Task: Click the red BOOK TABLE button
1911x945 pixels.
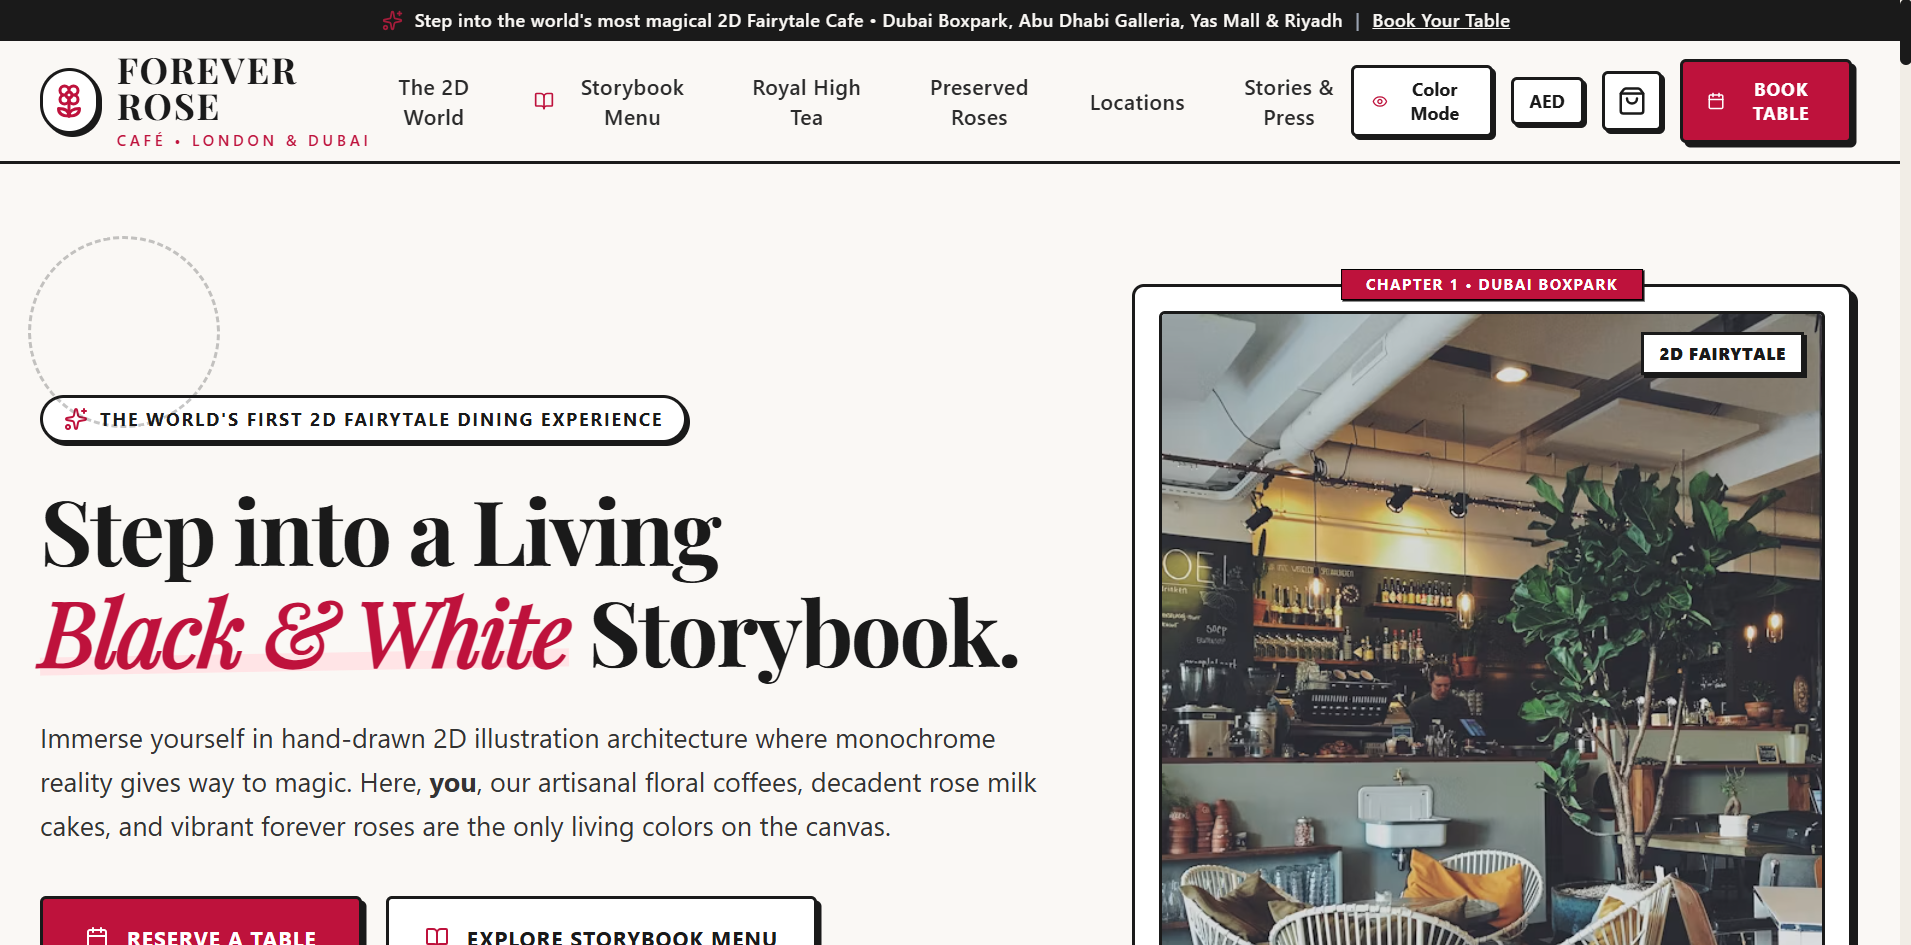Action: [1766, 101]
